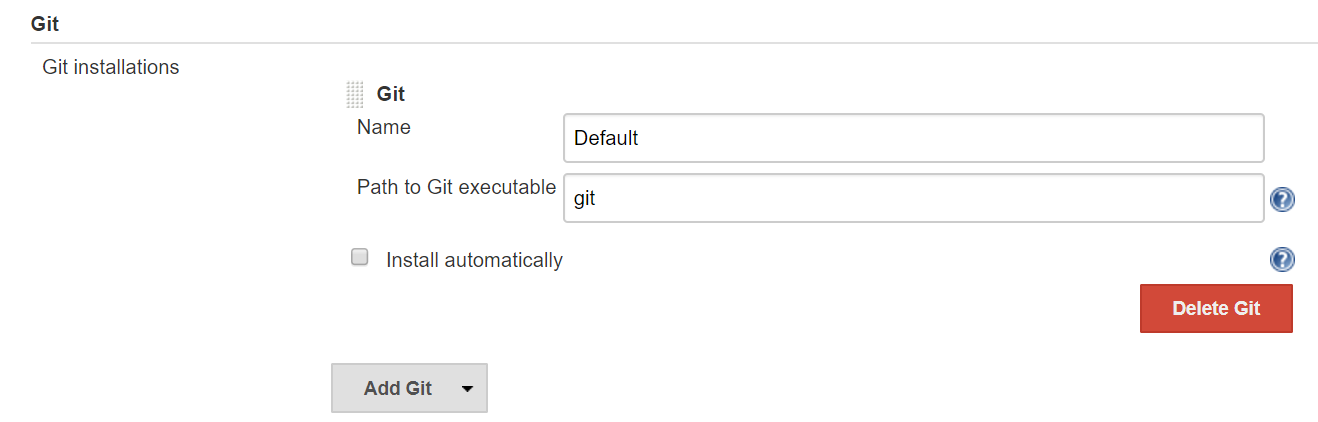The width and height of the screenshot is (1318, 422).
Task: Open help for Path to Git executable
Action: coord(1282,200)
